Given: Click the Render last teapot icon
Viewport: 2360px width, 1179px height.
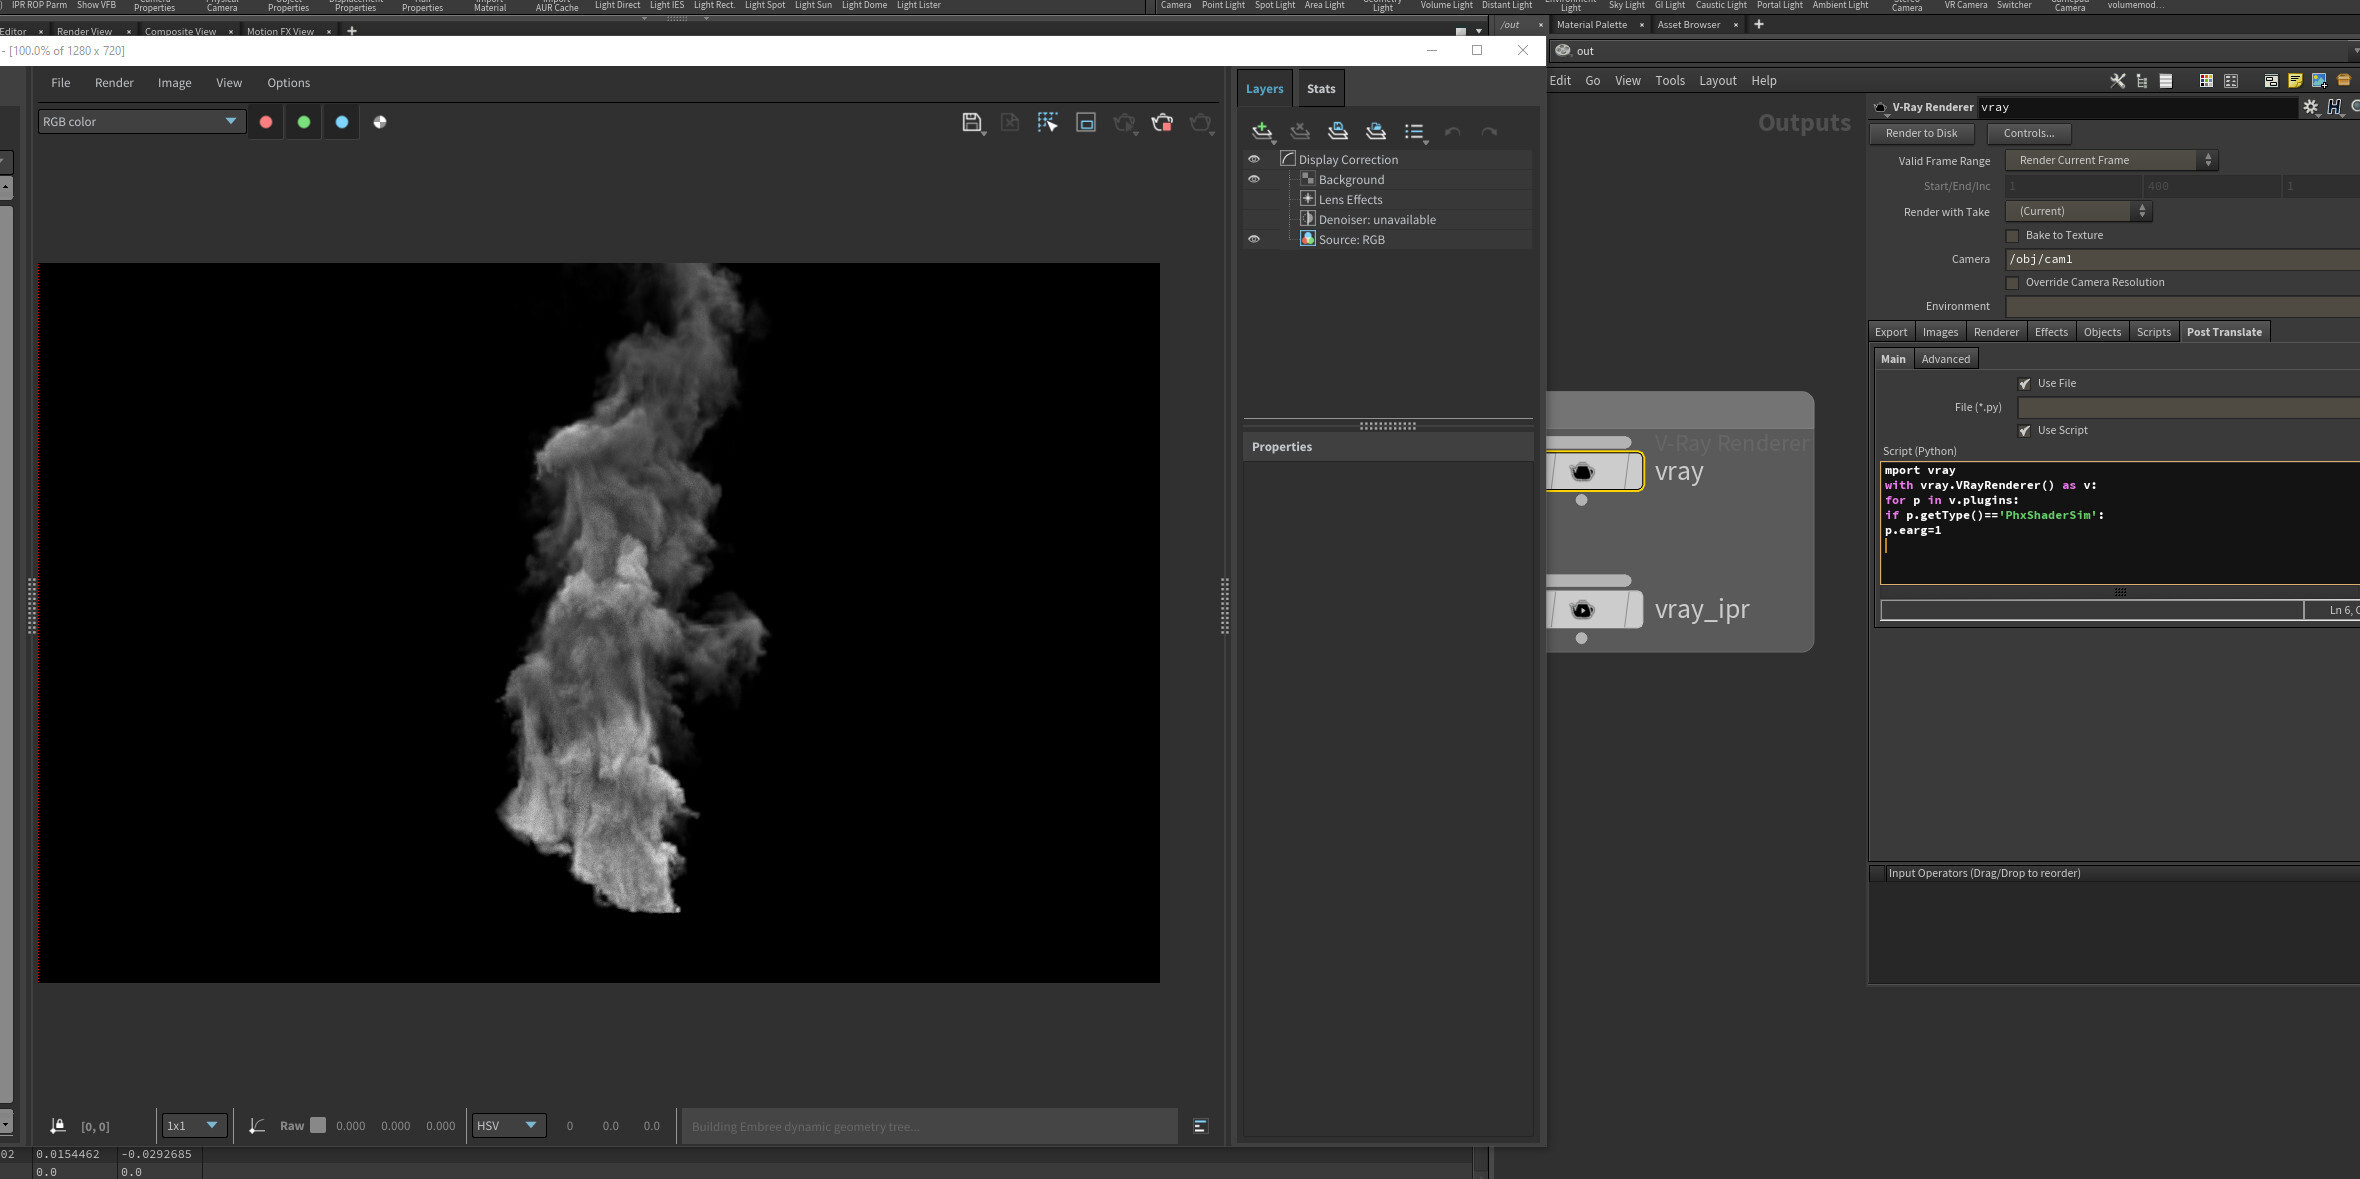Looking at the screenshot, I should point(1200,122).
